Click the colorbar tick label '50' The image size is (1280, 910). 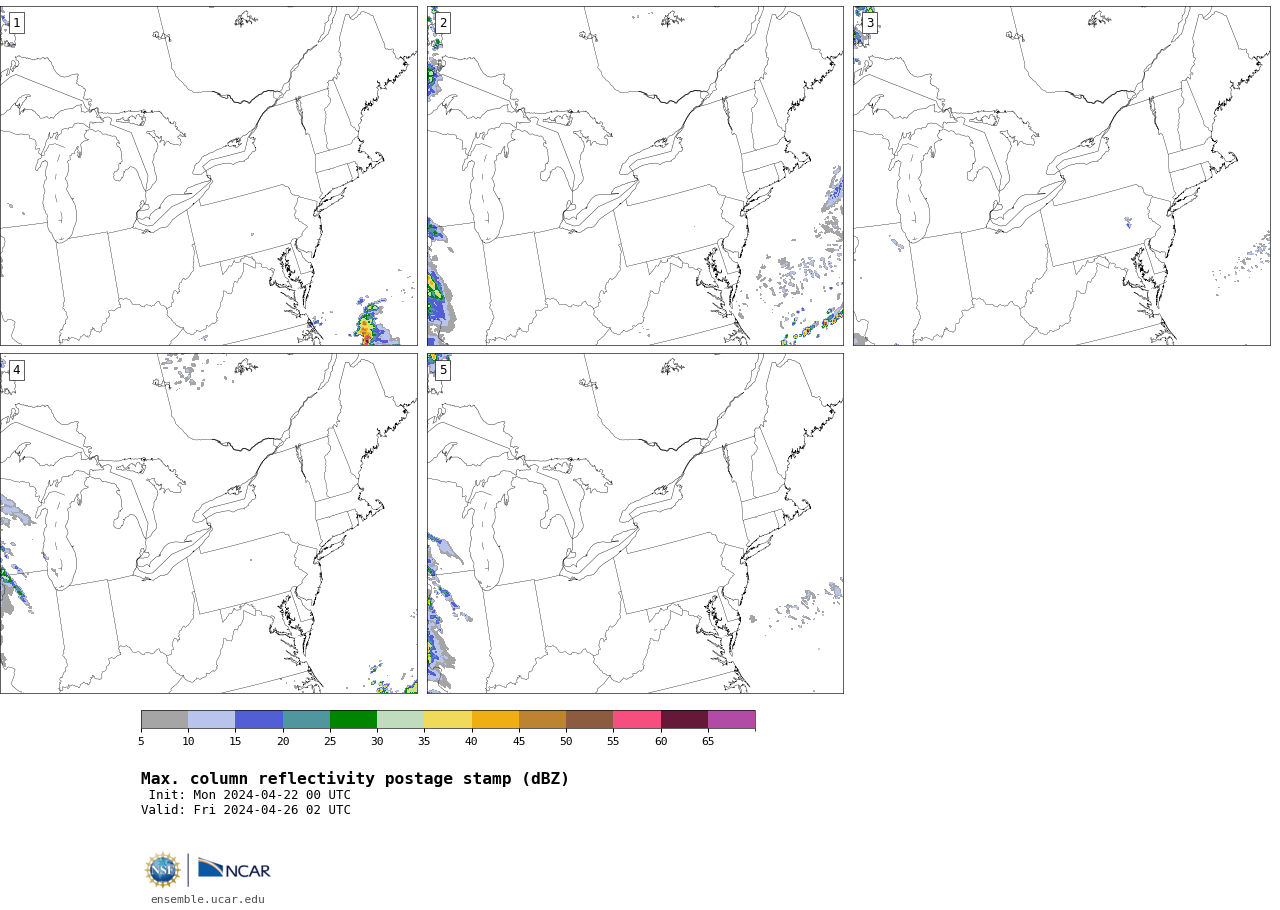(x=566, y=741)
